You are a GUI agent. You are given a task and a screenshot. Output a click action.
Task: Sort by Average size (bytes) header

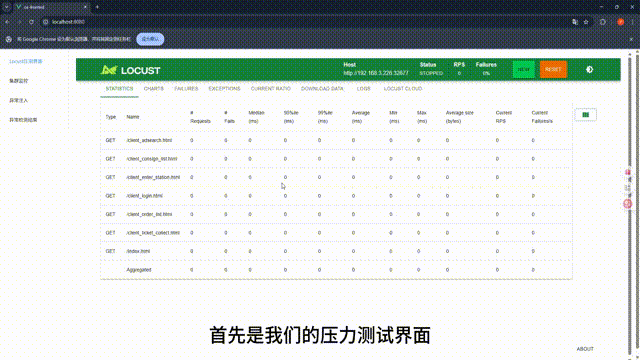coord(460,117)
